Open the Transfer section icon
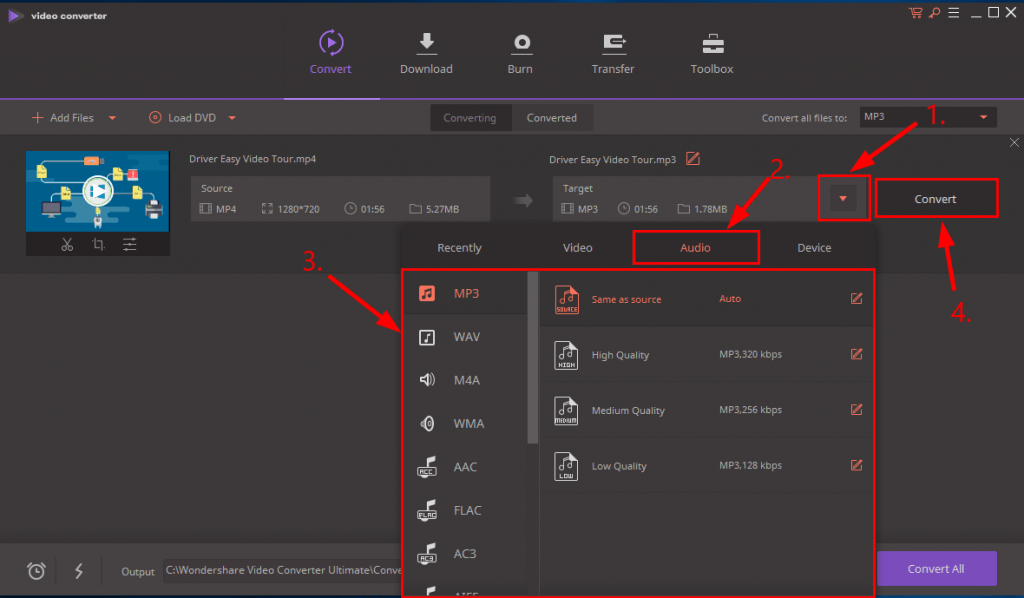 [x=613, y=43]
